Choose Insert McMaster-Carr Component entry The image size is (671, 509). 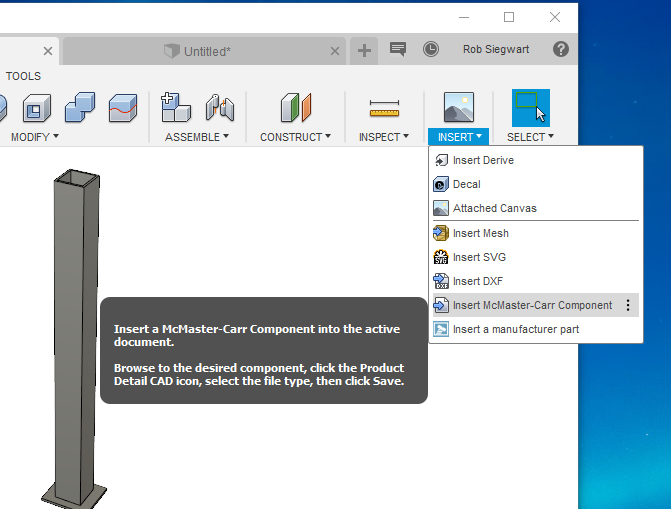(536, 305)
